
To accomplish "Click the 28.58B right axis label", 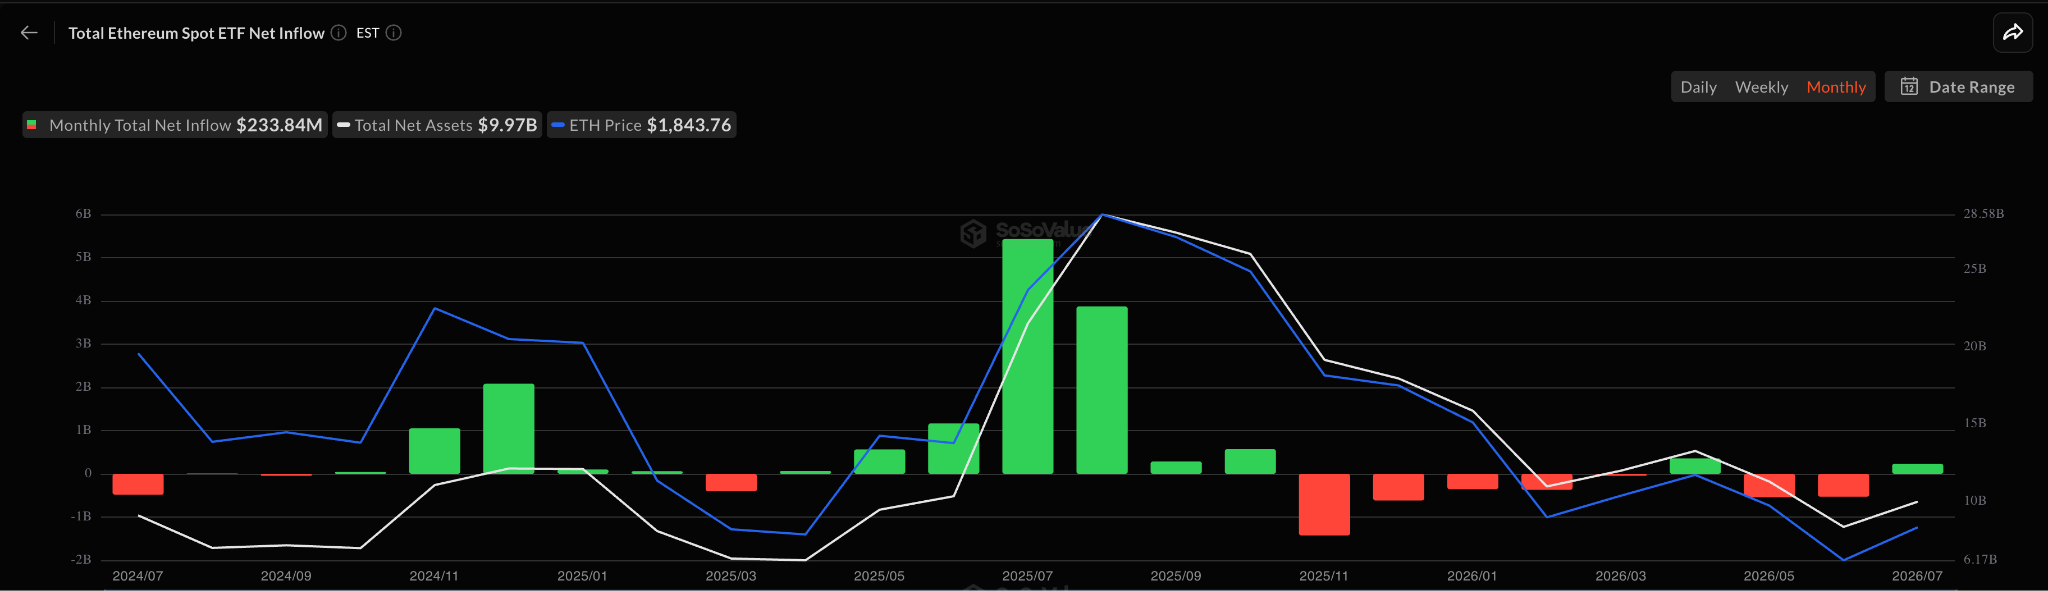I will tap(1983, 214).
